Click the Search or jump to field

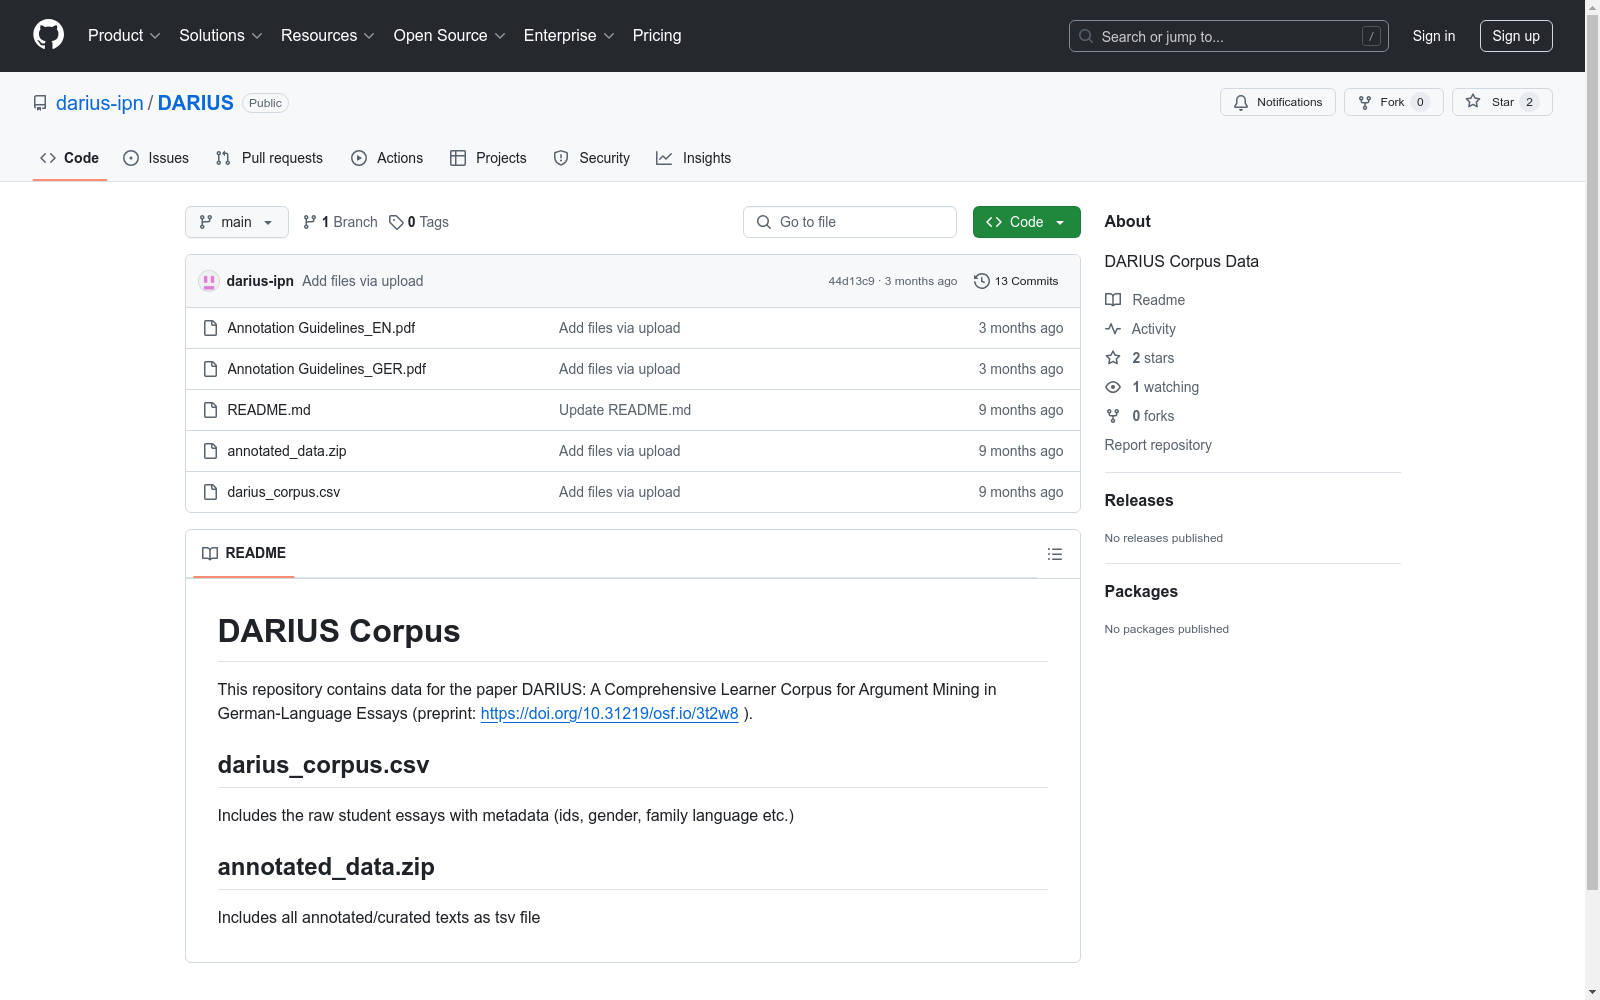[1229, 36]
